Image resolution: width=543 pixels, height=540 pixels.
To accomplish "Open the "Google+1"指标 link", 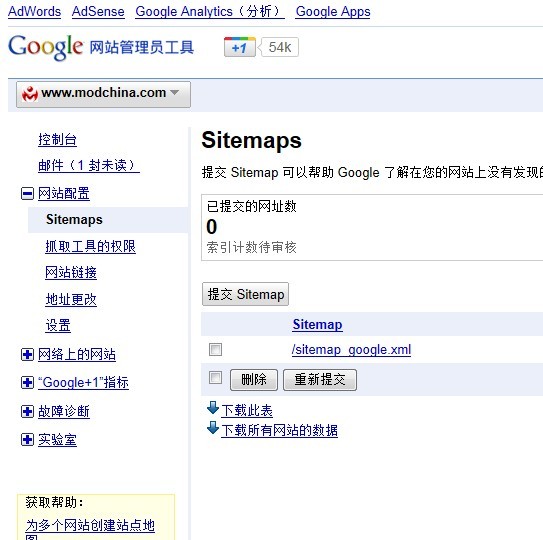I will [83, 383].
